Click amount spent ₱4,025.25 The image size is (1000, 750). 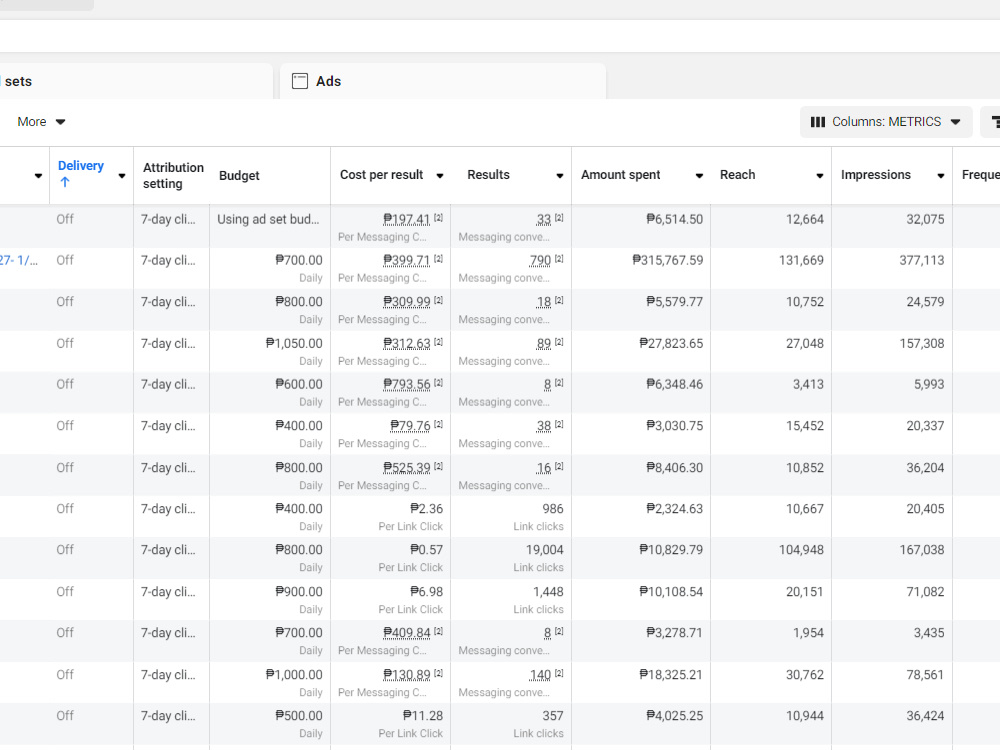click(x=674, y=716)
